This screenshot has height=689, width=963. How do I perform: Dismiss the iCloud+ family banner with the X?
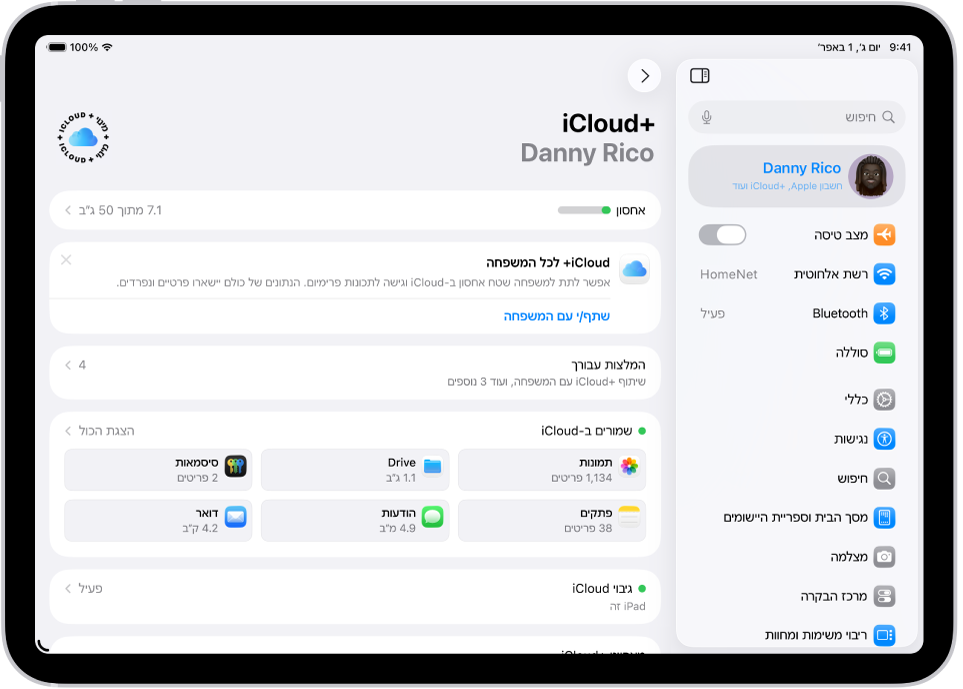coord(65,261)
